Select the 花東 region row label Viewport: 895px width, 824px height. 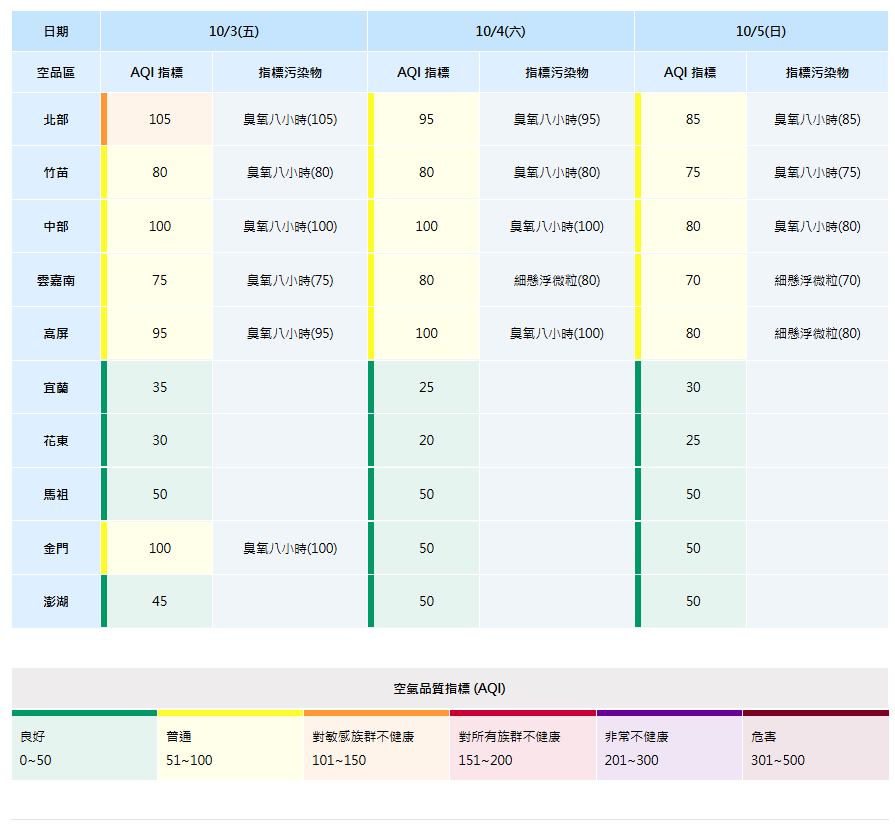(x=56, y=440)
